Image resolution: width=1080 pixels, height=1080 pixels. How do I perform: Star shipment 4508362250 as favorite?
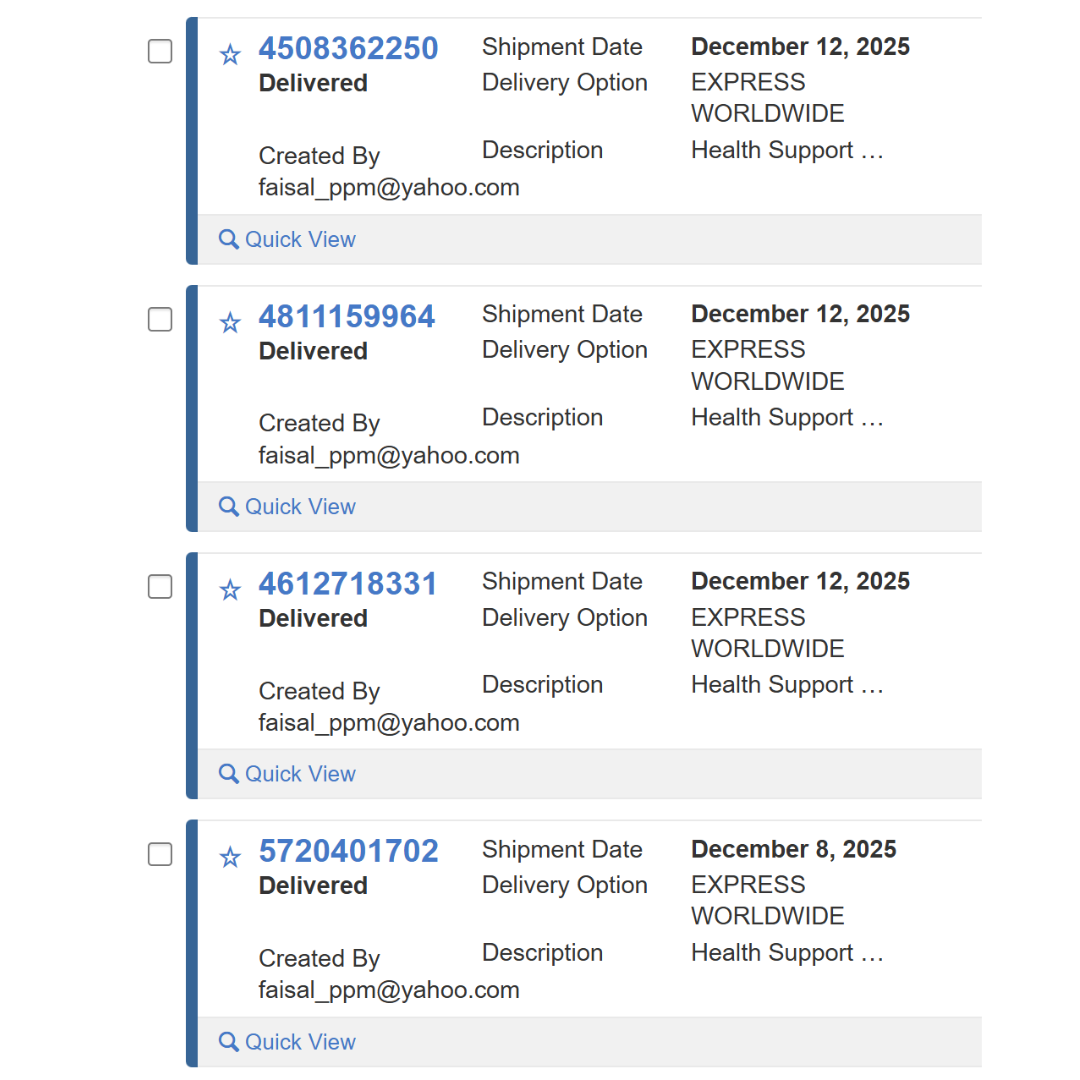coord(230,55)
